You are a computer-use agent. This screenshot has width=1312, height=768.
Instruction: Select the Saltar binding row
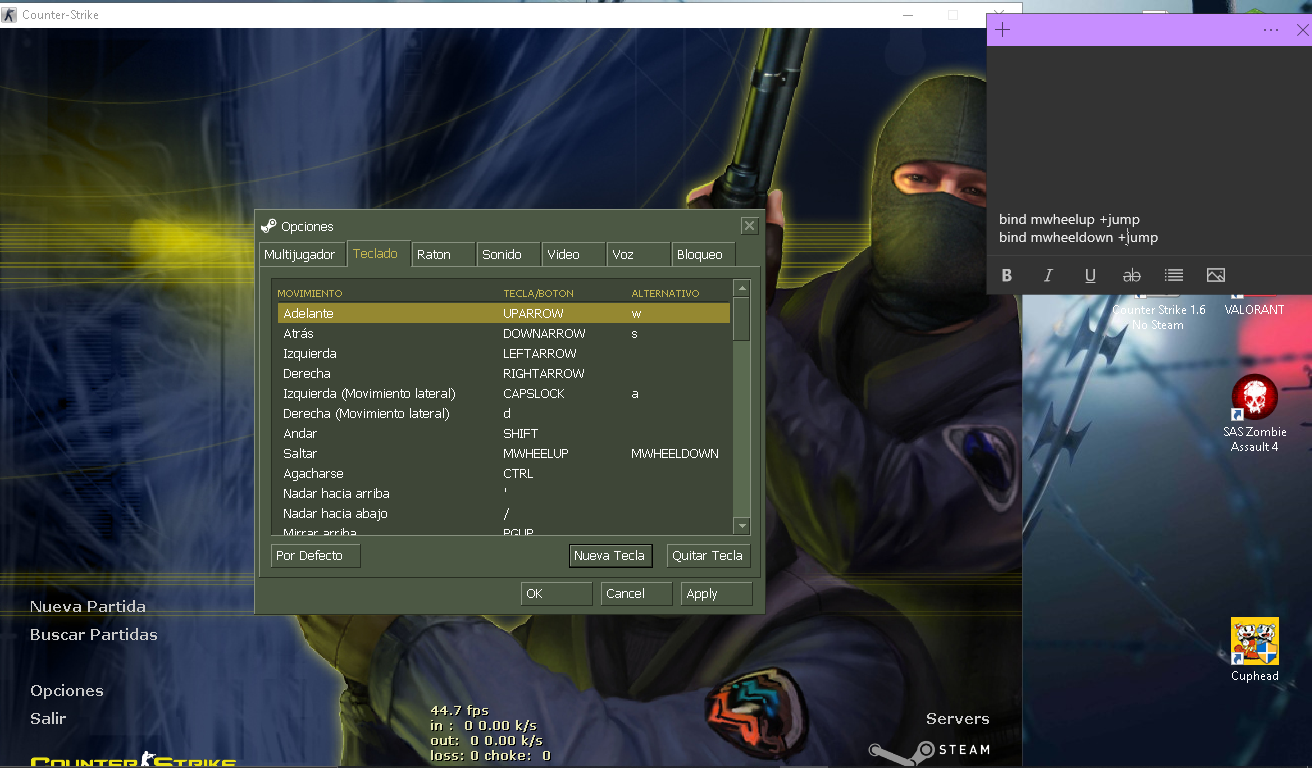coord(504,453)
